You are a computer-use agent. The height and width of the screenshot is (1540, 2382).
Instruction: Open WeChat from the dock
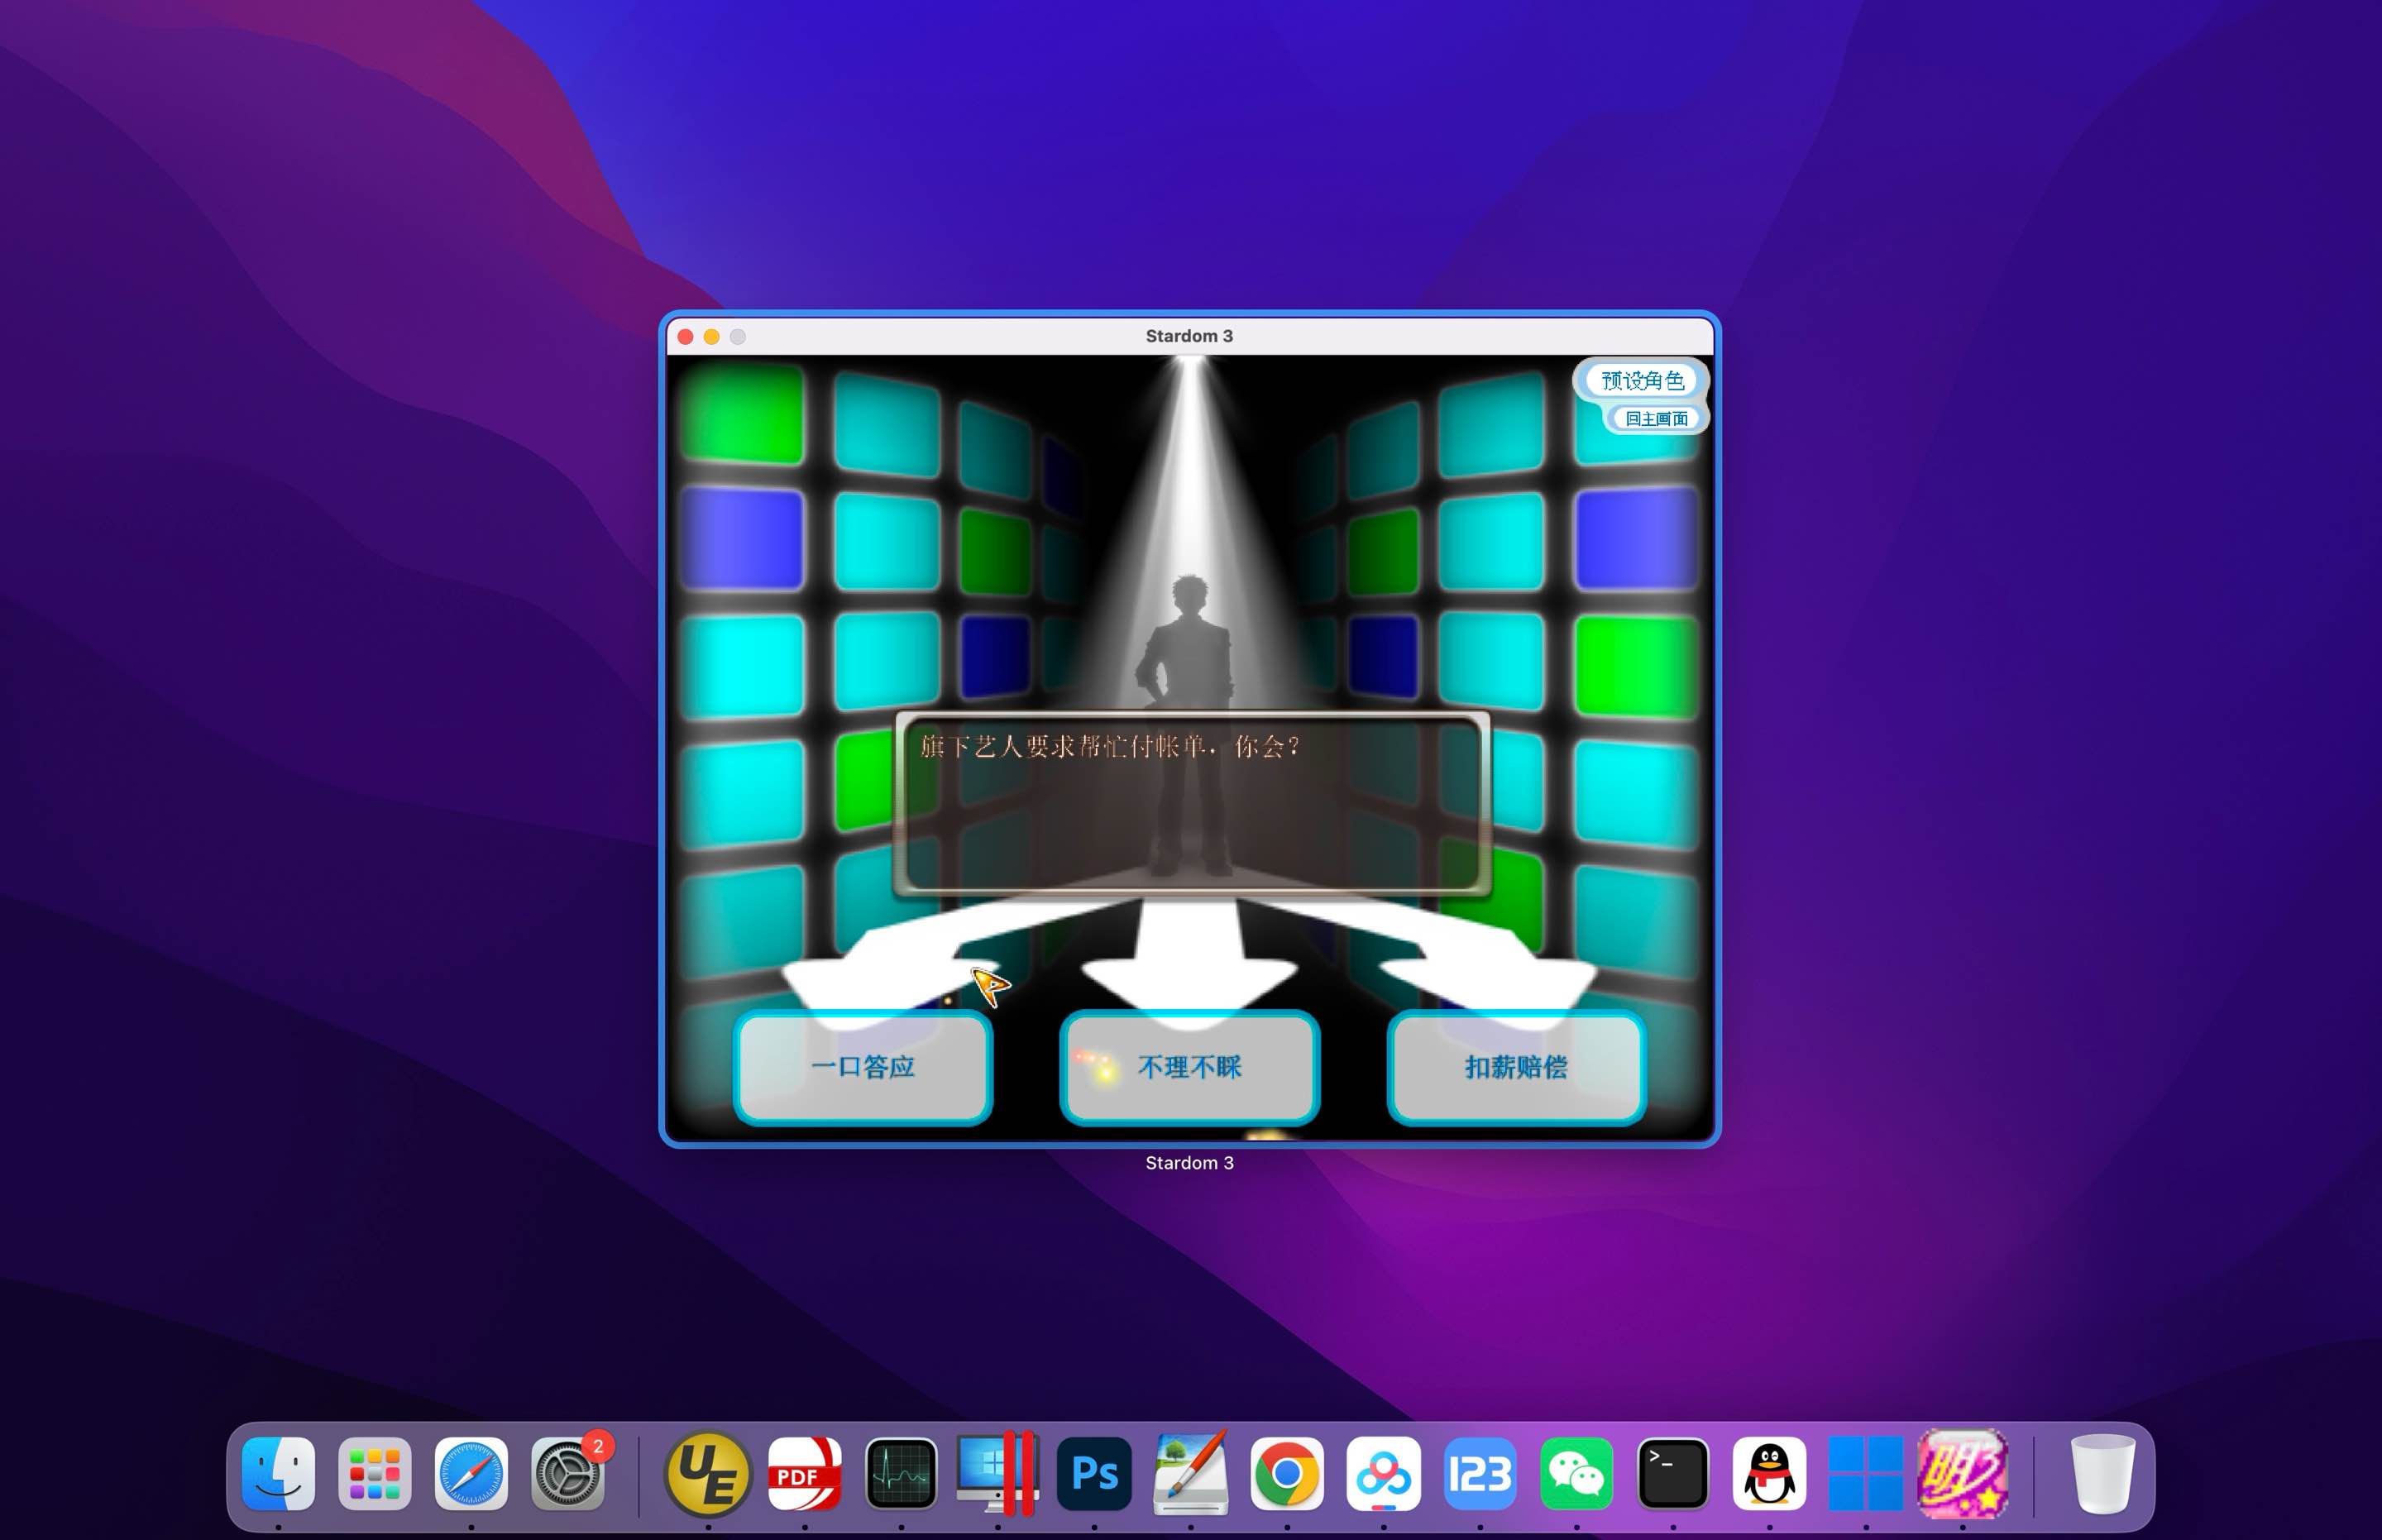tap(1576, 1473)
